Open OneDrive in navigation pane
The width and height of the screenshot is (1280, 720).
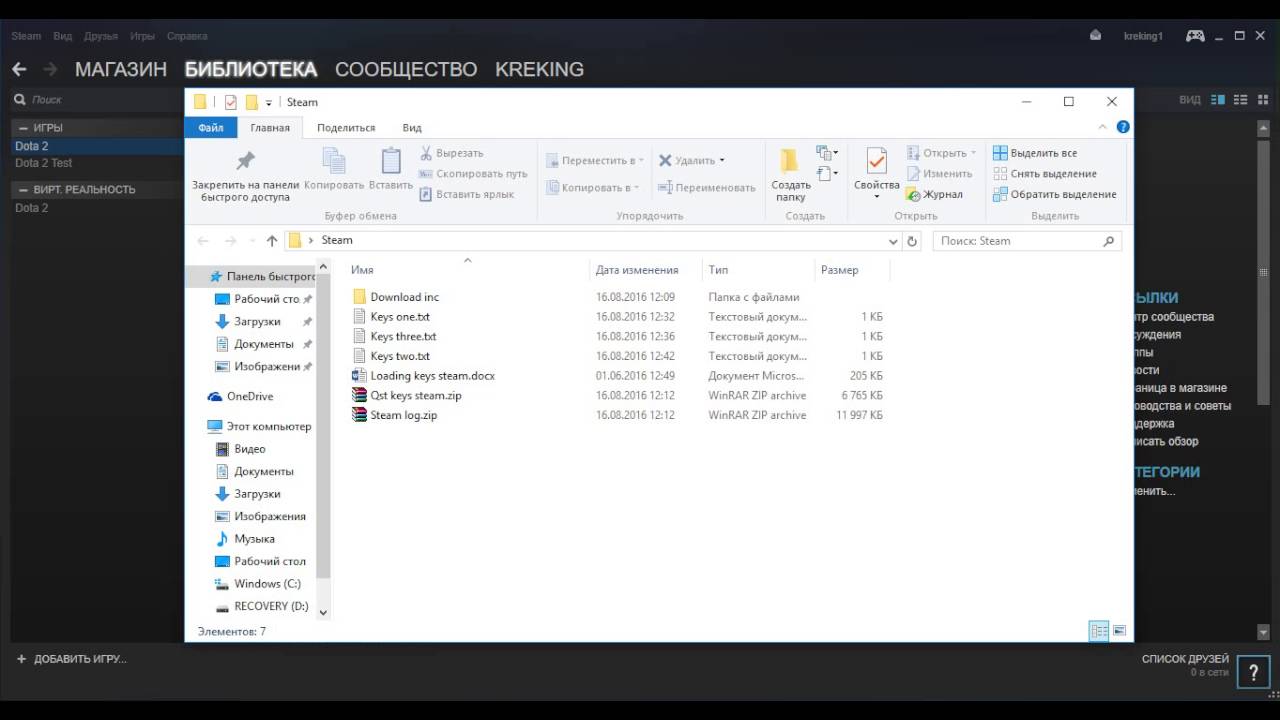click(x=240, y=396)
